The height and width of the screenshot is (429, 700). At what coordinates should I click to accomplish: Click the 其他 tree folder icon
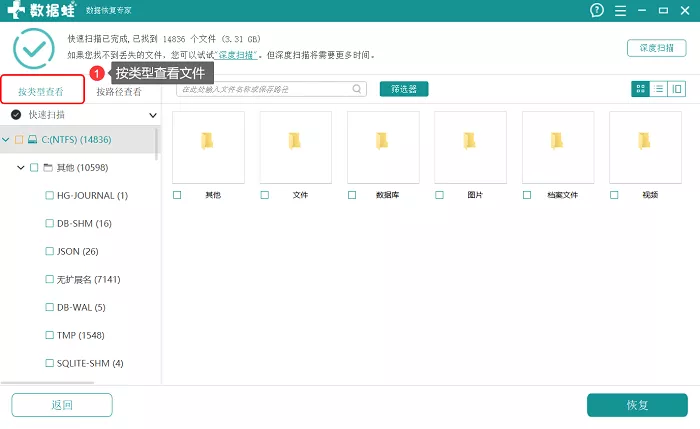(48, 168)
